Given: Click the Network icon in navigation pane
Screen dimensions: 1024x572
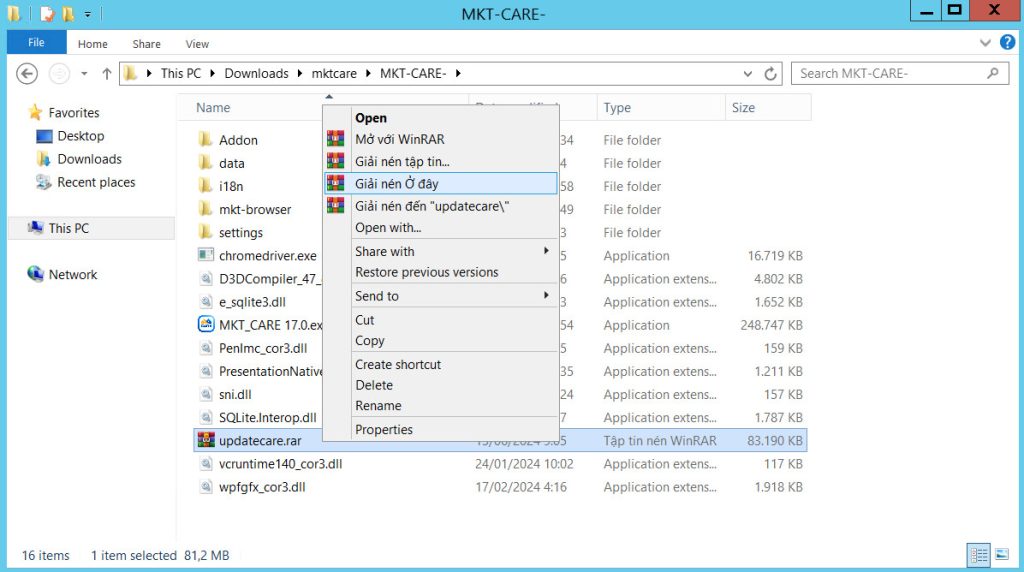Looking at the screenshot, I should 35,274.
